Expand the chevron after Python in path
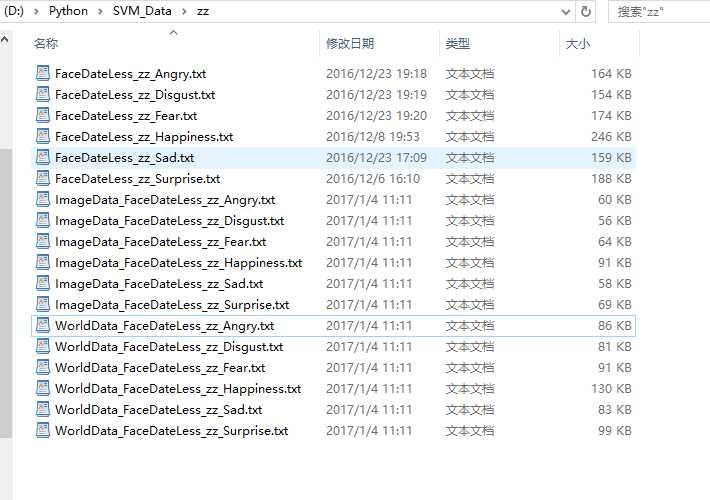The height and width of the screenshot is (500, 710). coord(100,11)
